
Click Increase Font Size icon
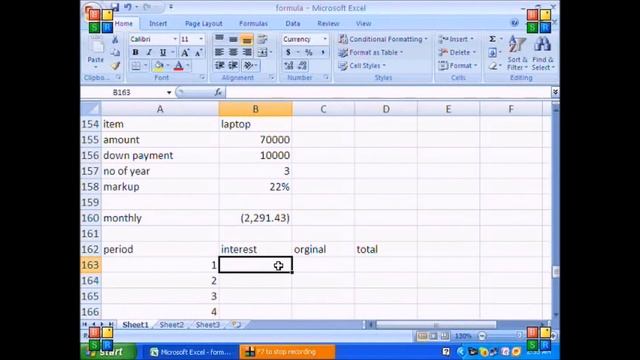(185, 53)
